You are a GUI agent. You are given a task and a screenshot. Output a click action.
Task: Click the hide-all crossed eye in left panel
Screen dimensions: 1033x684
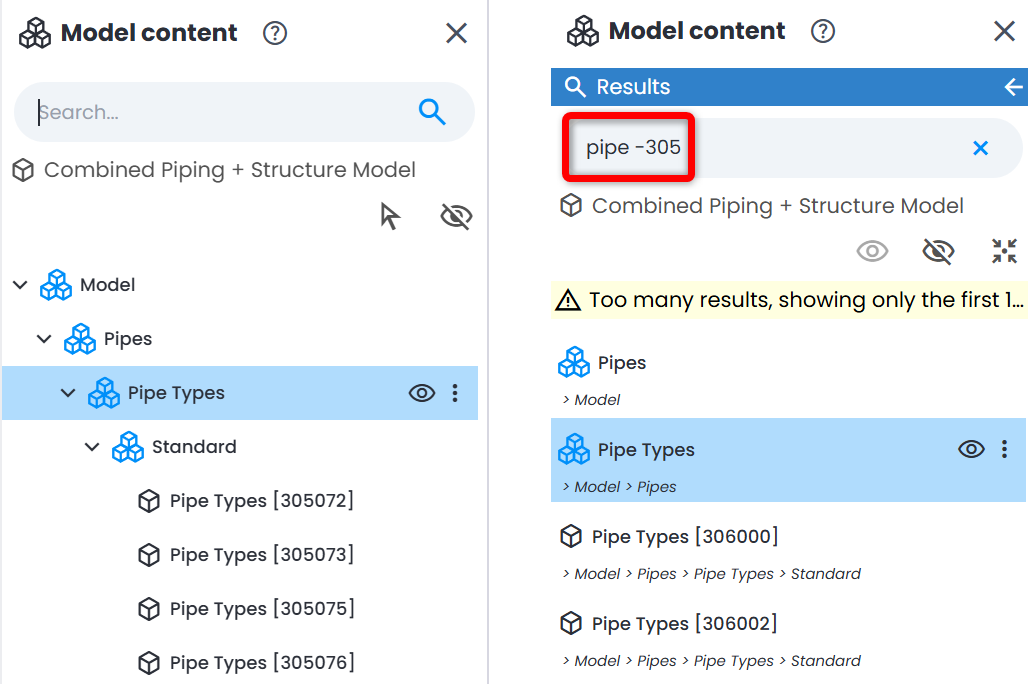coord(456,216)
